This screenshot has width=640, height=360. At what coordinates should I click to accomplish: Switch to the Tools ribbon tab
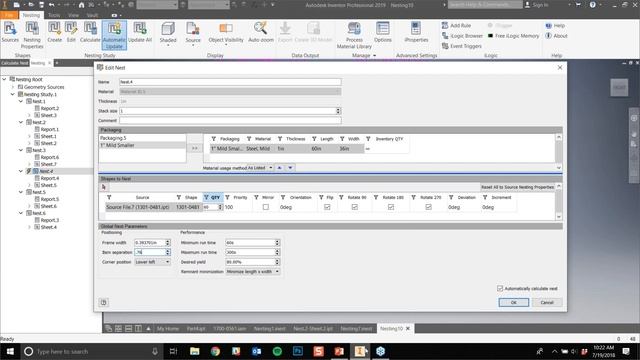click(54, 15)
